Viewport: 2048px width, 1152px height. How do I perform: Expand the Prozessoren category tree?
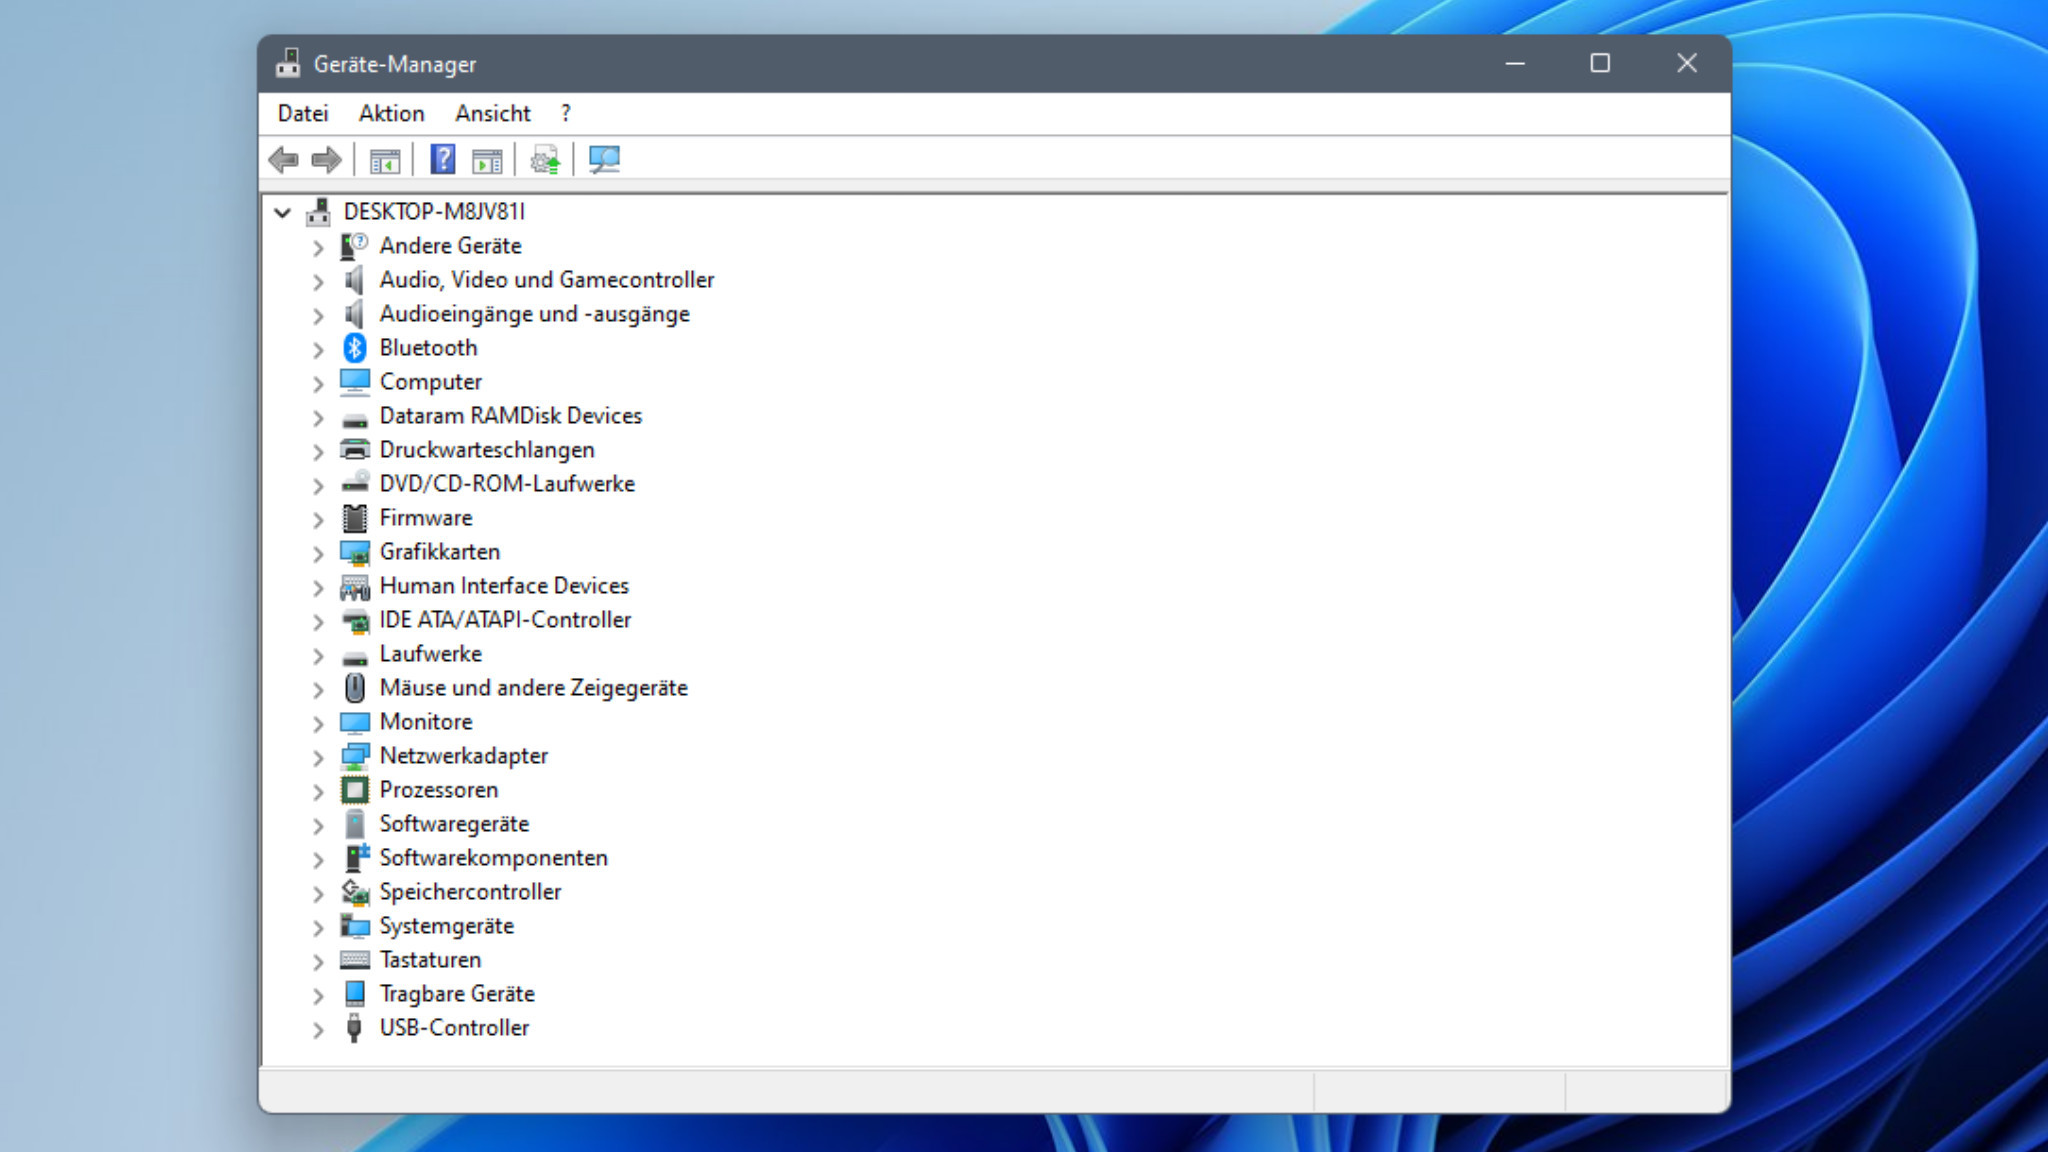(316, 789)
